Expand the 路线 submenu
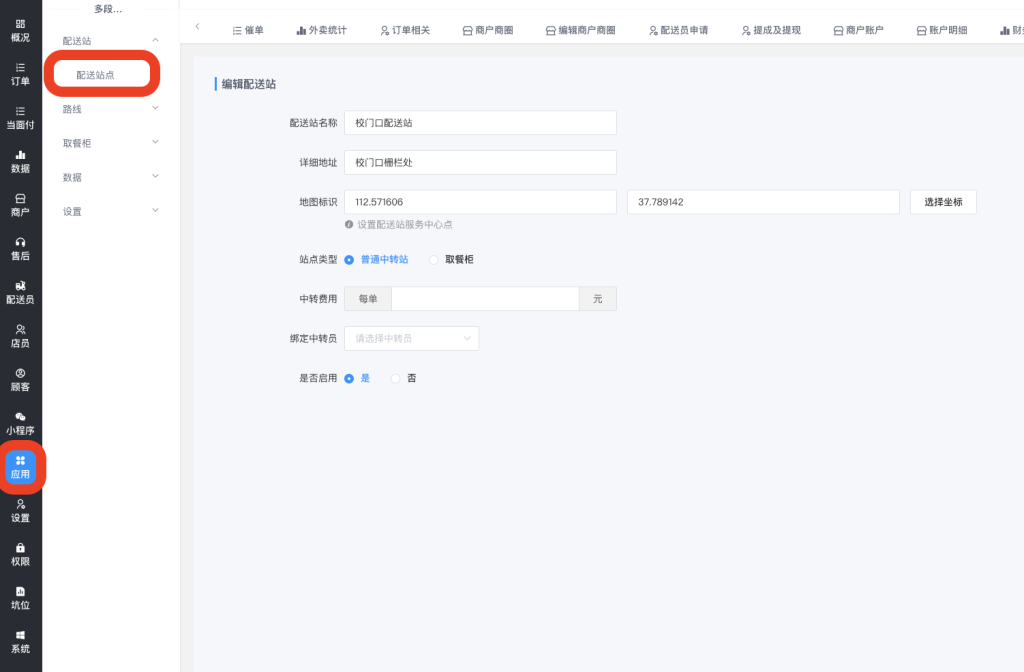1024x672 pixels. [x=110, y=109]
